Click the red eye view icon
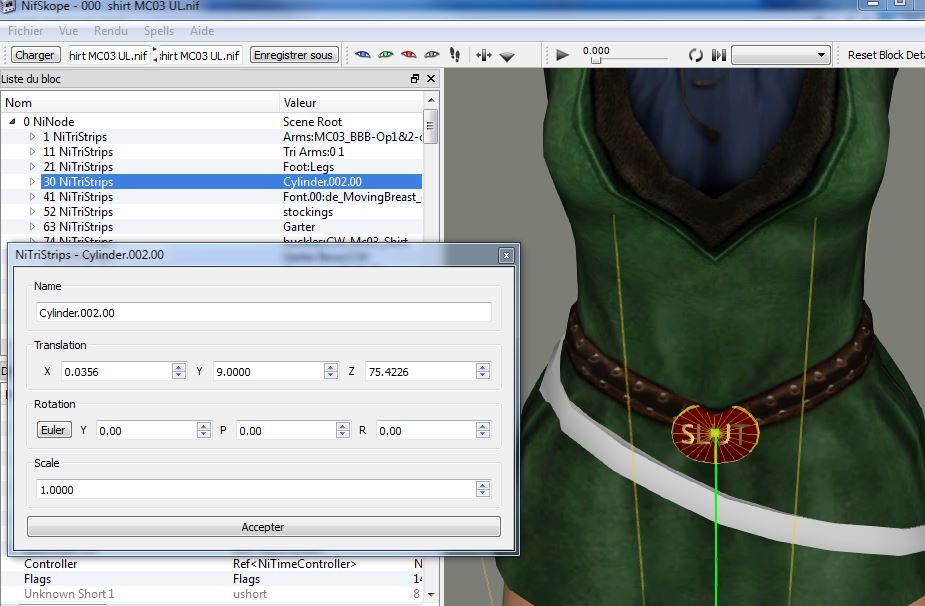Screen dimensions: 925x606 pos(408,55)
